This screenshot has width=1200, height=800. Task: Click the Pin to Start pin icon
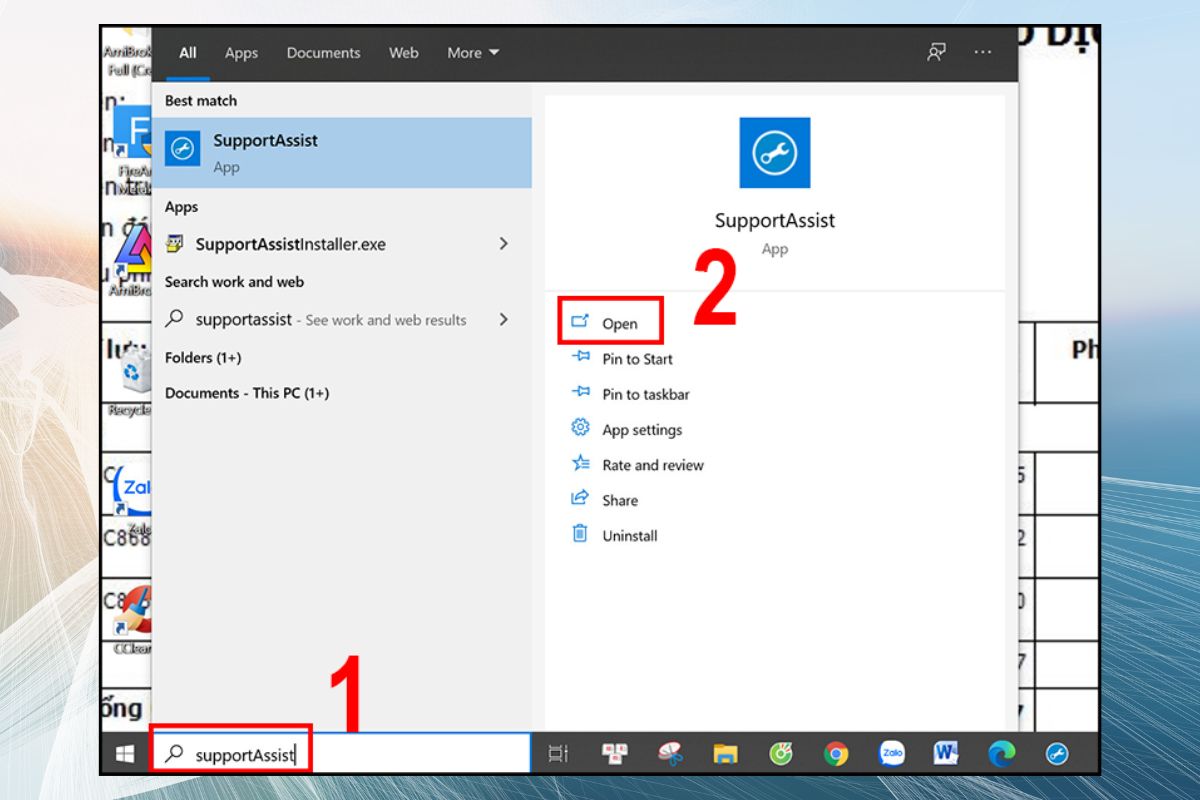click(580, 357)
